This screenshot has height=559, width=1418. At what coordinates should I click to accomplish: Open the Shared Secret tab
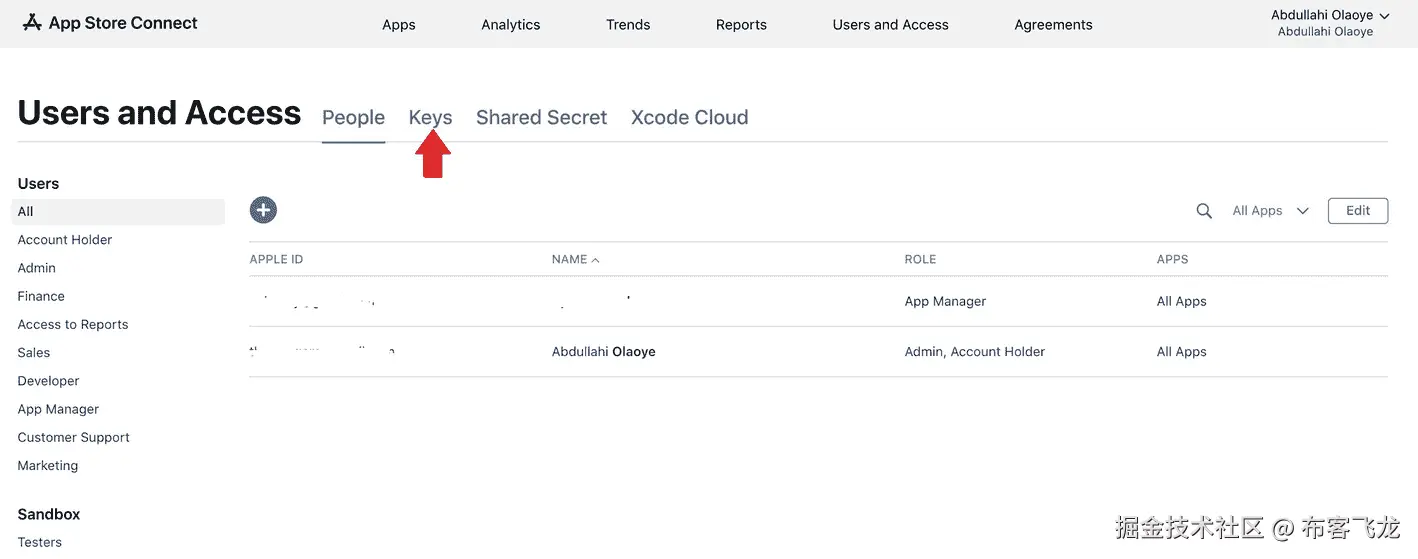541,117
